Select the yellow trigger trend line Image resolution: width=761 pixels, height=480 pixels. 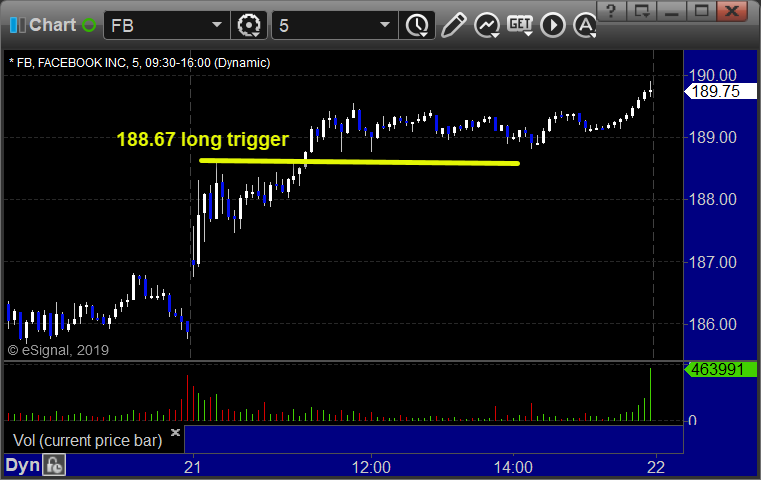pyautogui.click(x=359, y=162)
